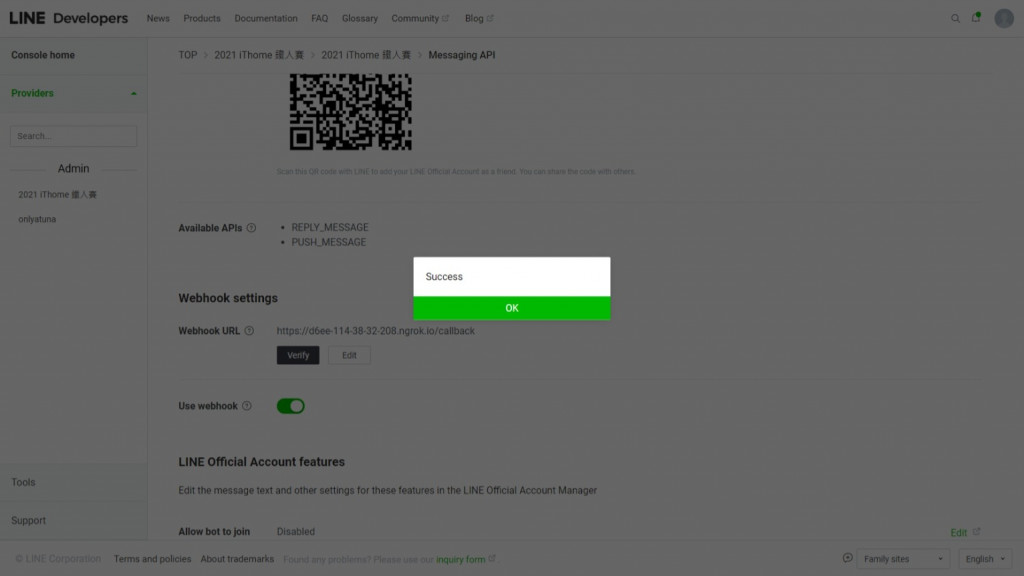This screenshot has height=576, width=1024.
Task: Click the Webhook settings heading
Action: click(x=228, y=298)
